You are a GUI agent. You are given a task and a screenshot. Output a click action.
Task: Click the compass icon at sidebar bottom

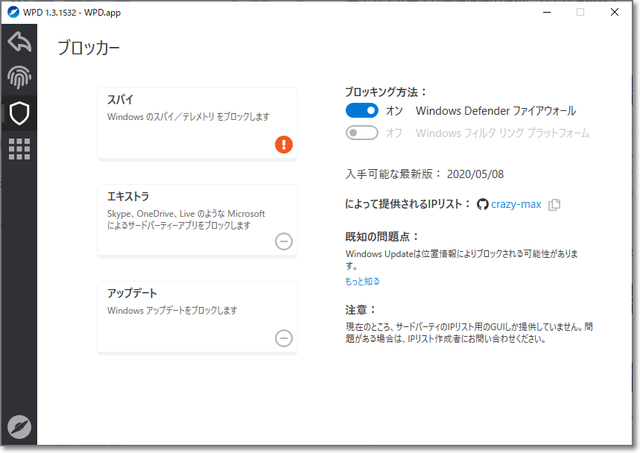point(19,426)
